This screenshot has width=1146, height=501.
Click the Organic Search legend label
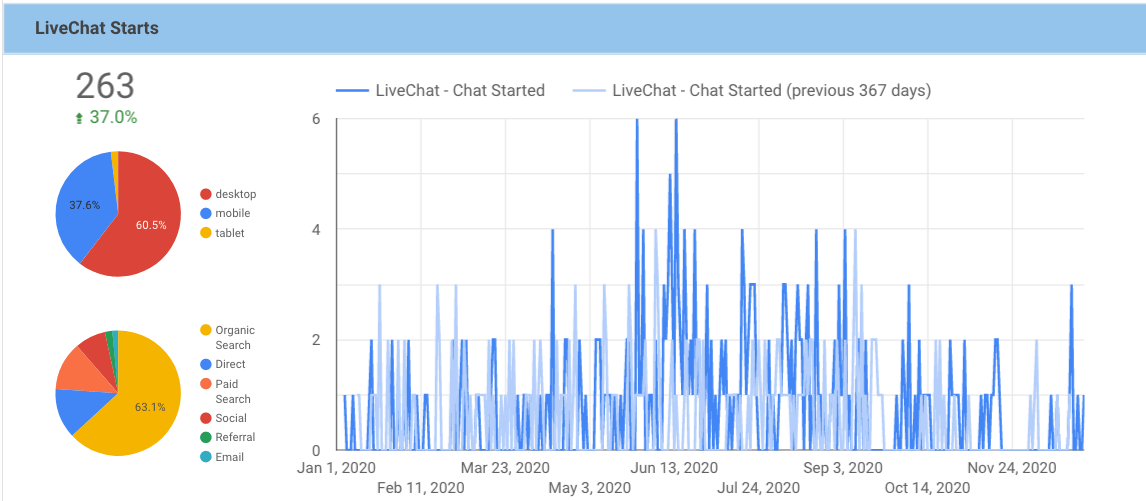[x=235, y=338]
